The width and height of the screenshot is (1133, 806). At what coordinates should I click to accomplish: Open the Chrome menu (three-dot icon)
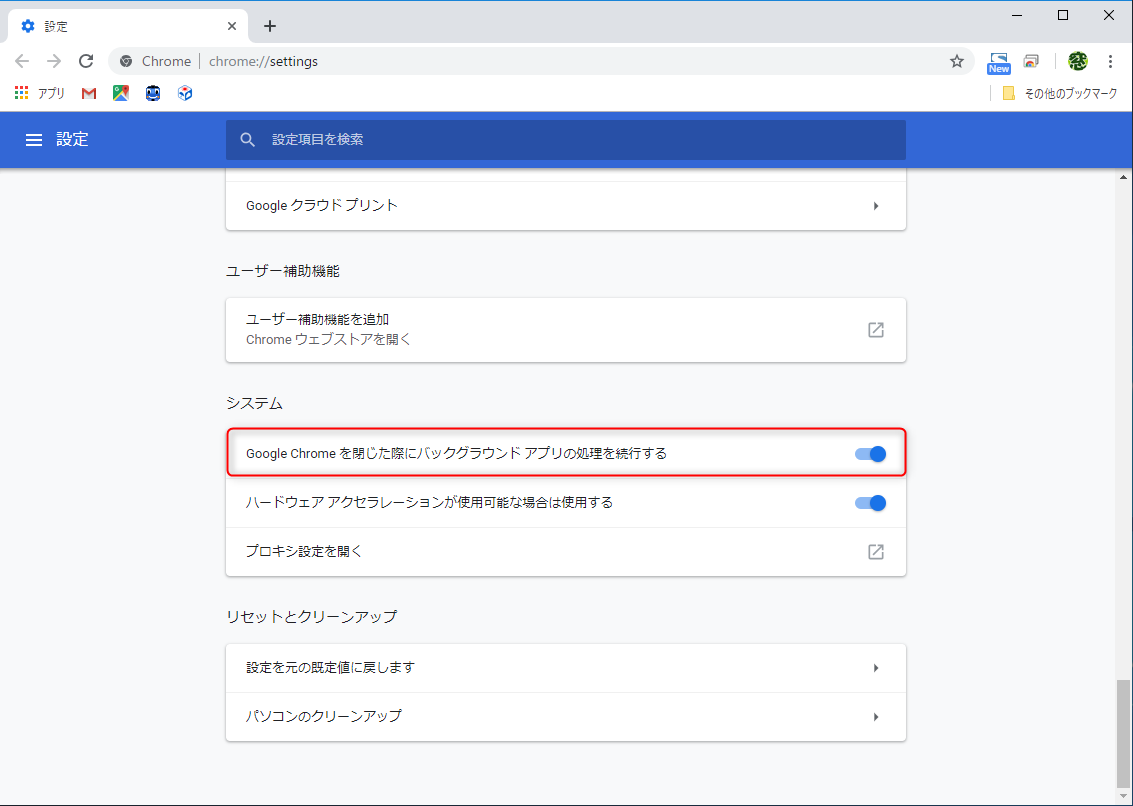pyautogui.click(x=1111, y=61)
